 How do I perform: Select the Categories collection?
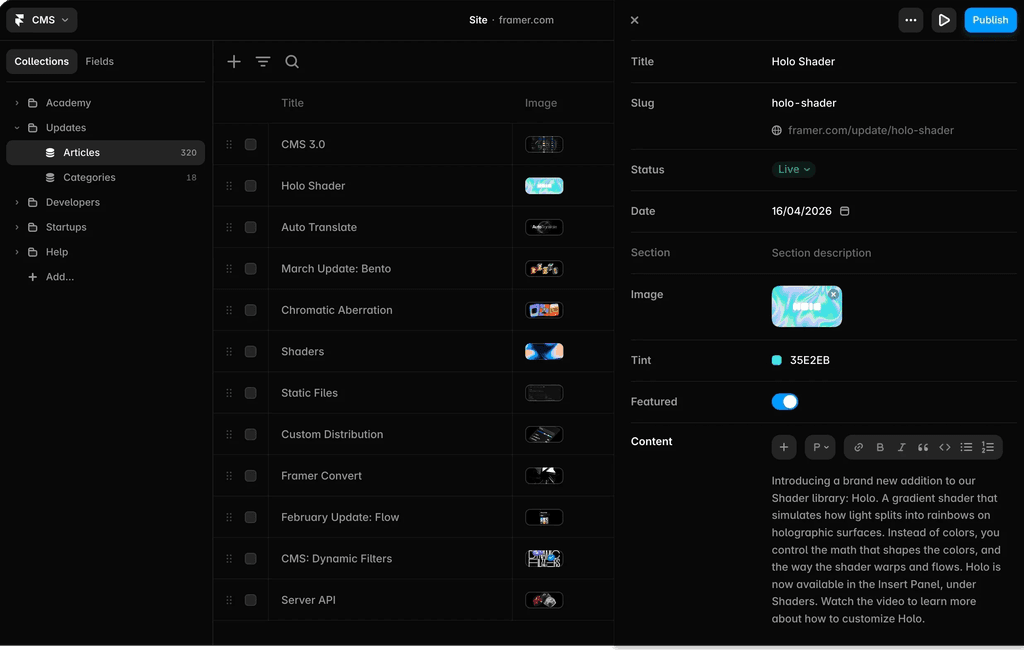tap(106, 177)
